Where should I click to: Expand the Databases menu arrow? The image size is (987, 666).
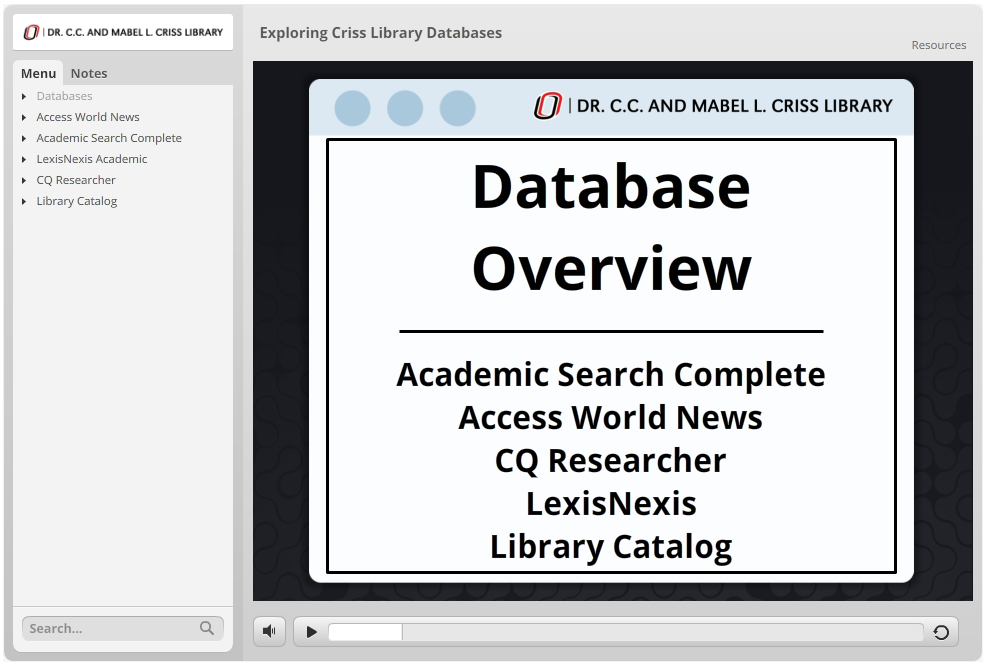24,96
